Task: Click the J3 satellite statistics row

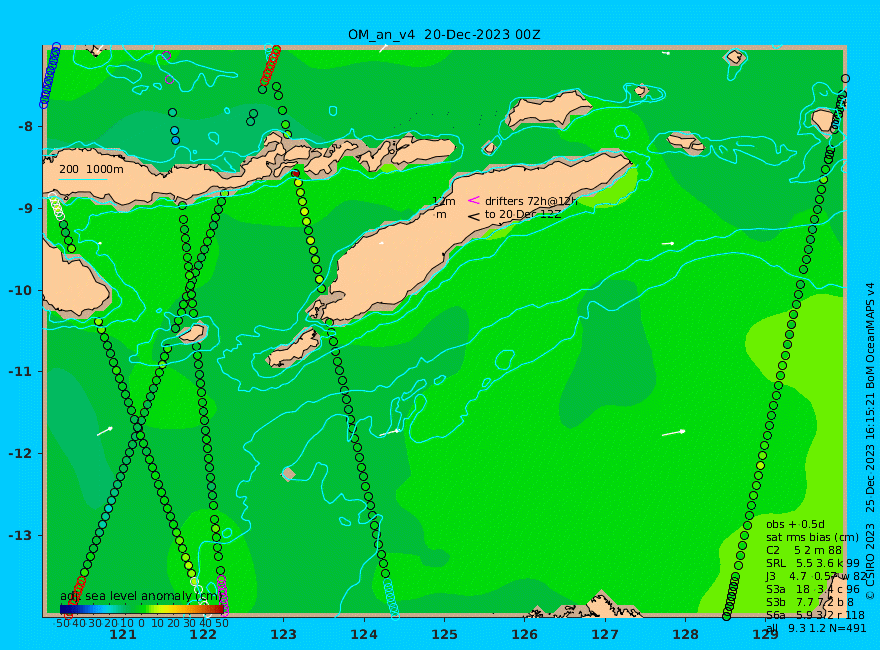Action: pos(816,576)
